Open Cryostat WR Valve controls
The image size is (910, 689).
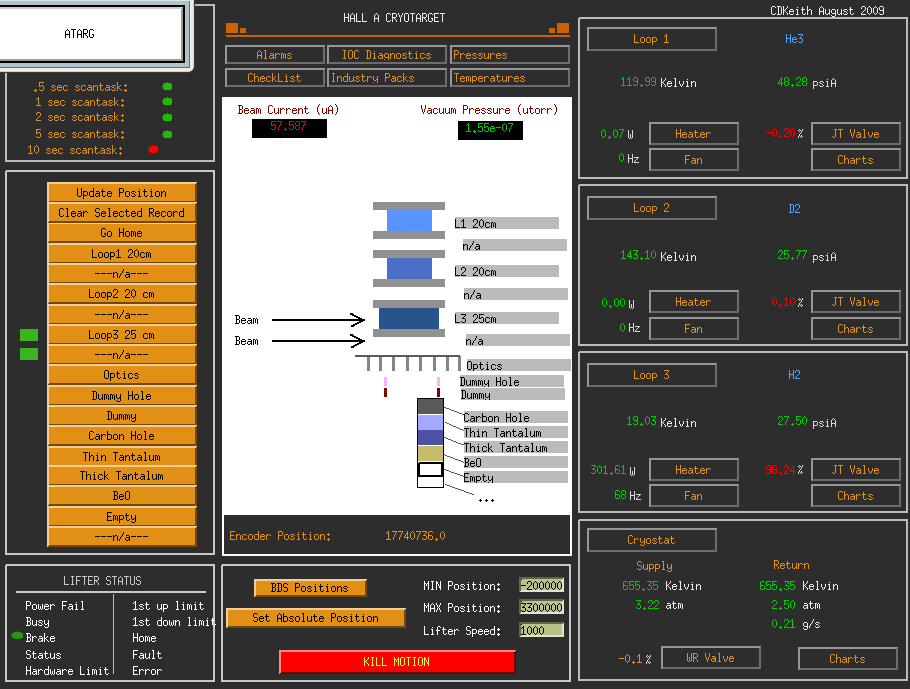click(711, 658)
